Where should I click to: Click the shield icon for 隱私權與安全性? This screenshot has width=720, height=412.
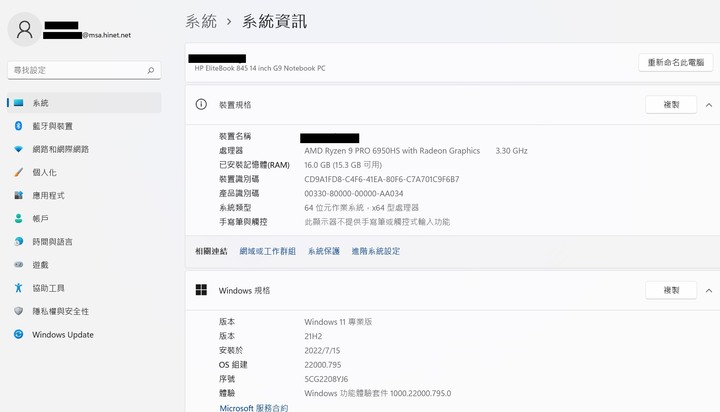[x=18, y=311]
